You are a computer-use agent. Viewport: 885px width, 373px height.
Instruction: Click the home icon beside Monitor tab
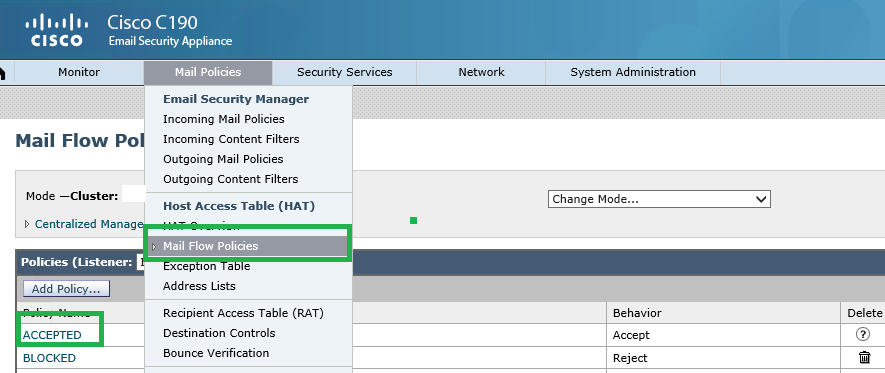click(2, 72)
